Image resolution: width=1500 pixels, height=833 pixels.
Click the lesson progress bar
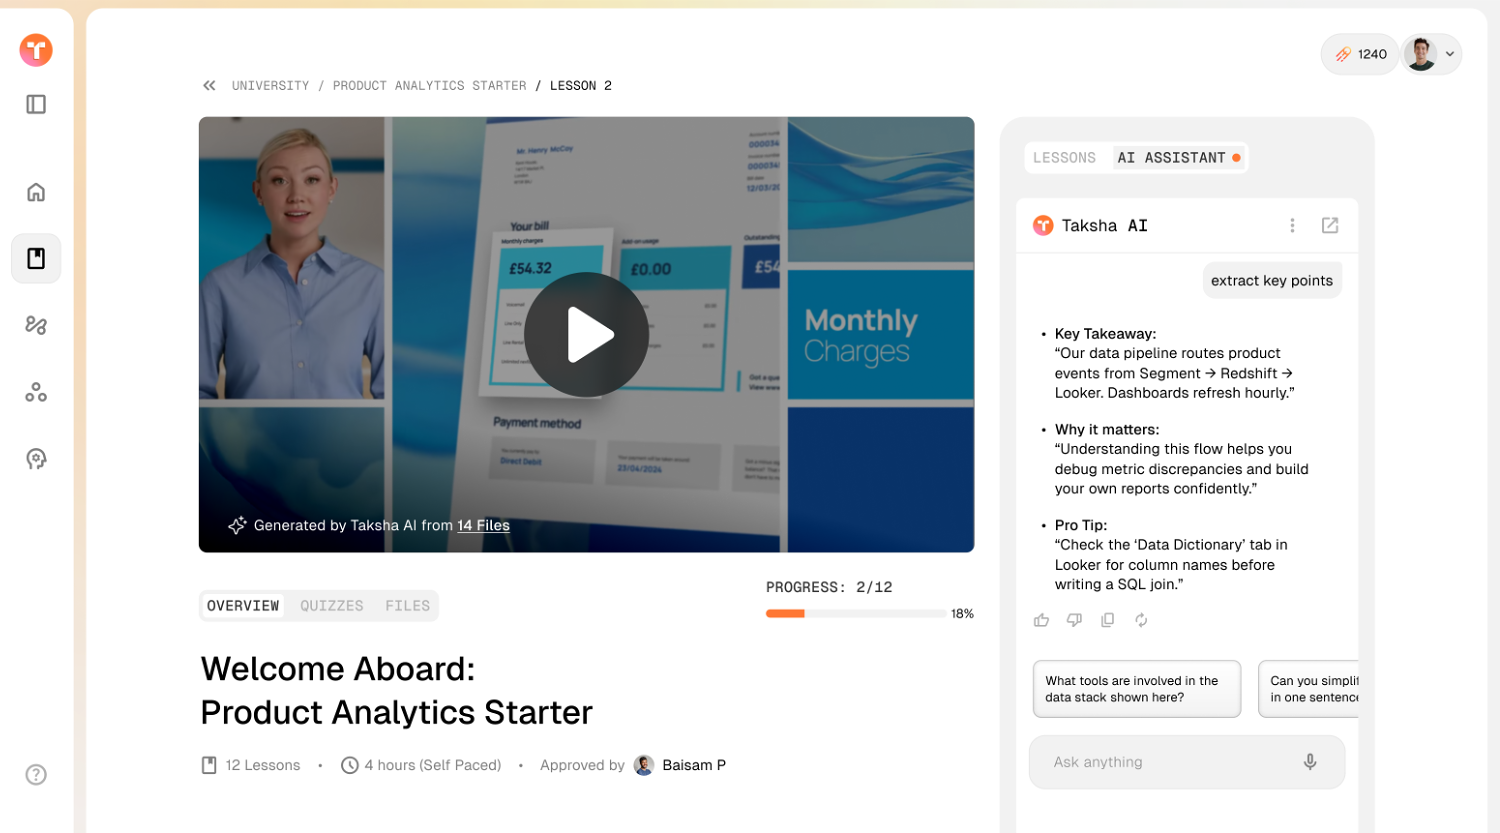click(x=856, y=614)
